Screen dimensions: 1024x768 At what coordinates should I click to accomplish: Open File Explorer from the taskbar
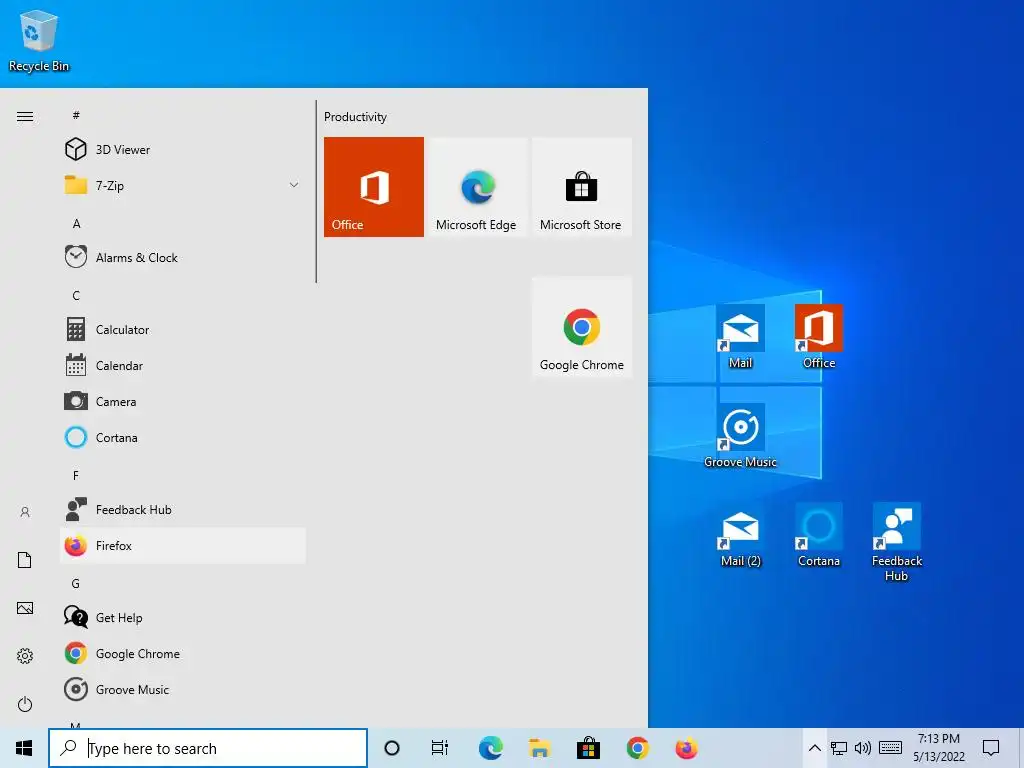(539, 748)
